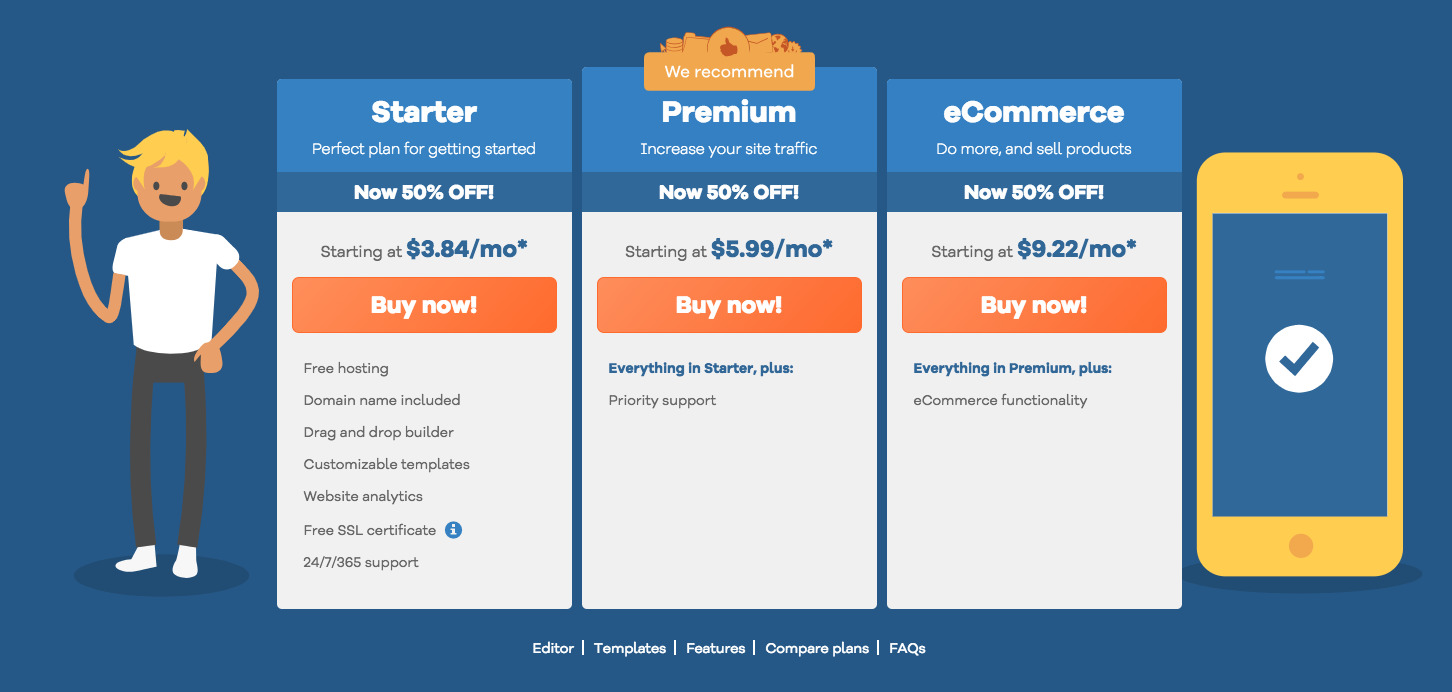Click the checkmark icon on the phone illustration
This screenshot has width=1452, height=692.
pos(1299,358)
